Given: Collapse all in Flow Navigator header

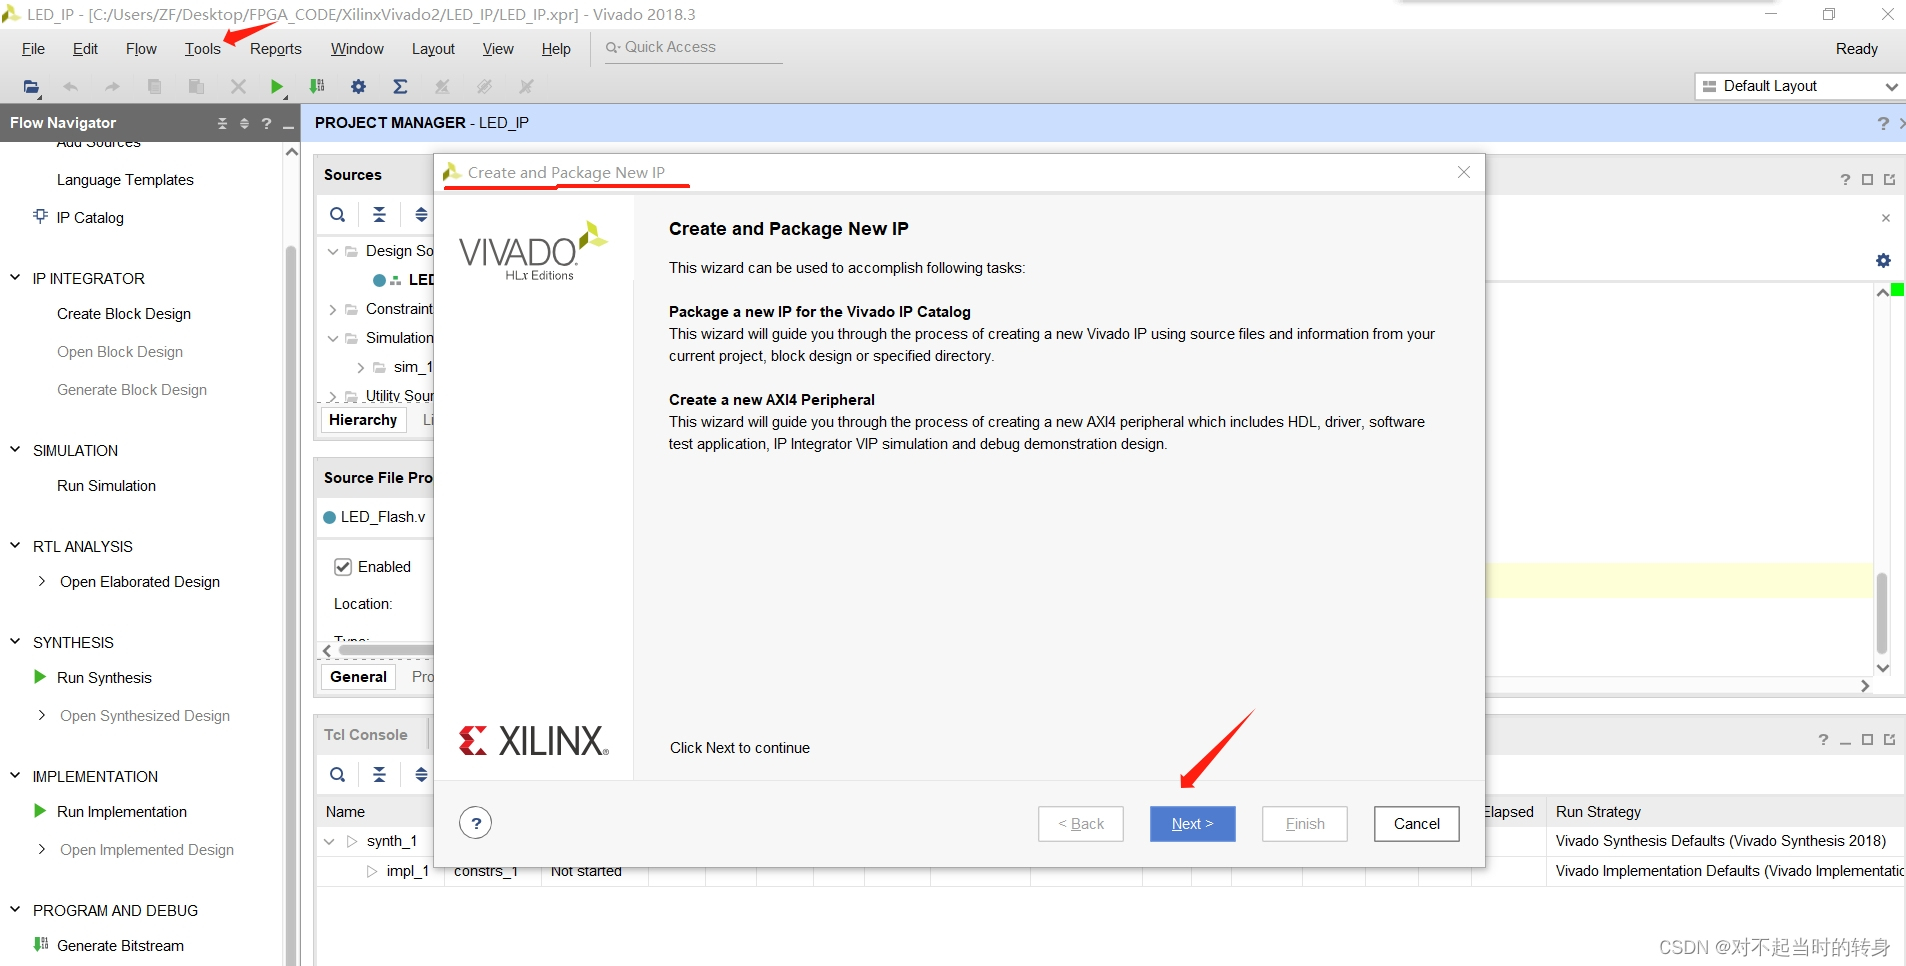Looking at the screenshot, I should click(x=222, y=123).
